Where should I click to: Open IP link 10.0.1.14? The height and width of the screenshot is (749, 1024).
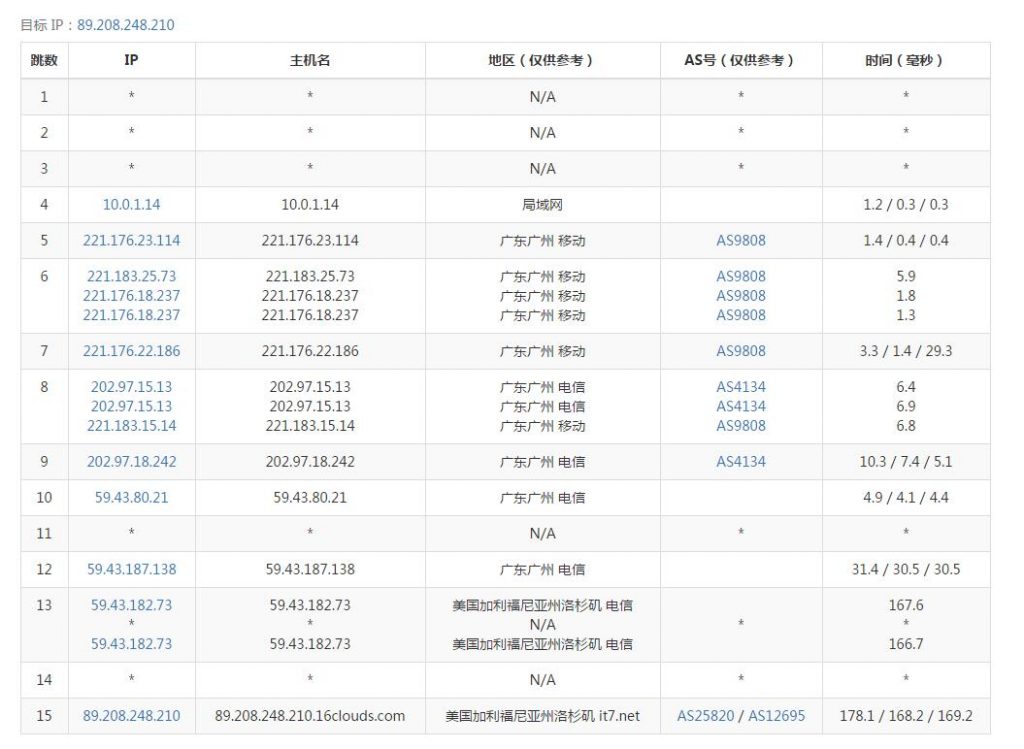(131, 204)
